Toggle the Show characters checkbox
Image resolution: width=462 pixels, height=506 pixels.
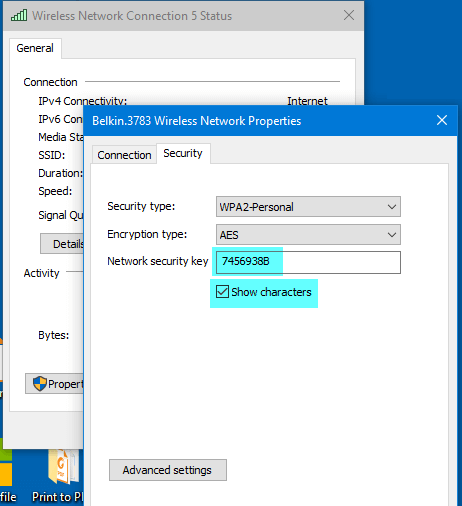222,292
